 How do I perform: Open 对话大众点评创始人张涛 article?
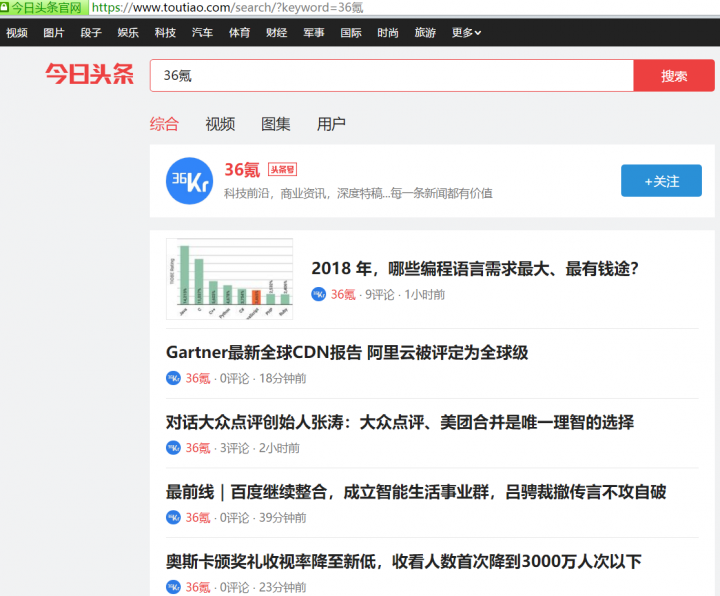click(x=400, y=422)
